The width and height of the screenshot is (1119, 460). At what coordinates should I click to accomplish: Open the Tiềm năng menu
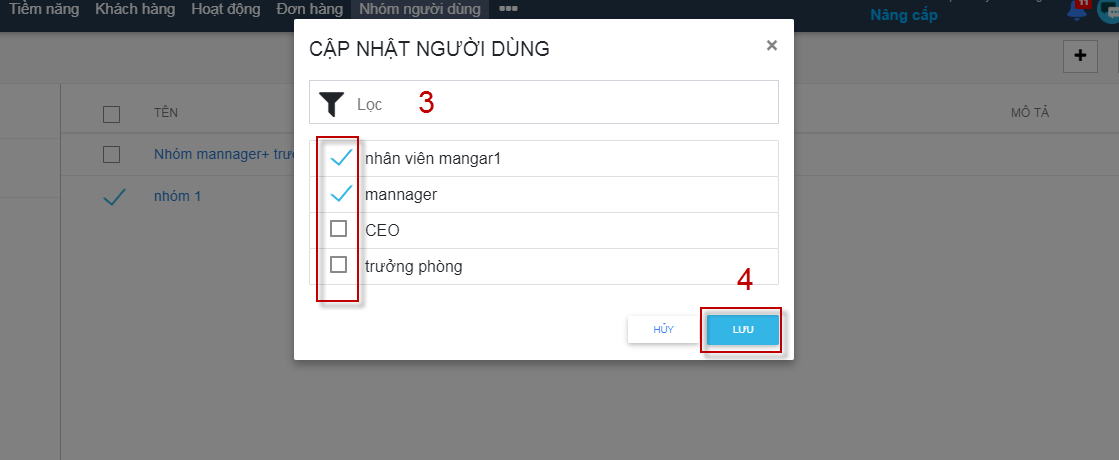pos(44,10)
